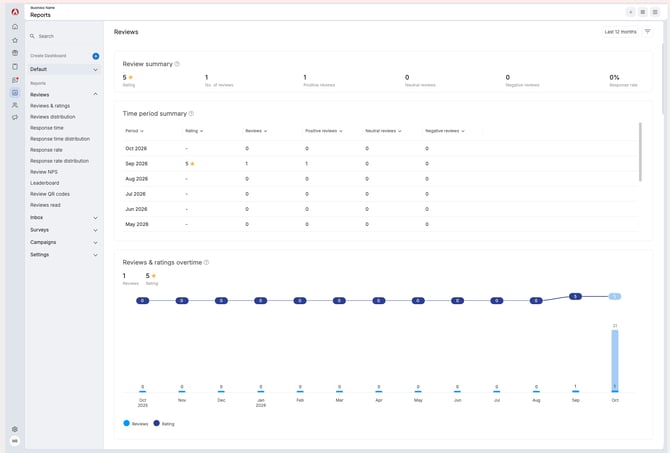
Task: Click the Aug 2026 row period cell
Action: [136, 179]
